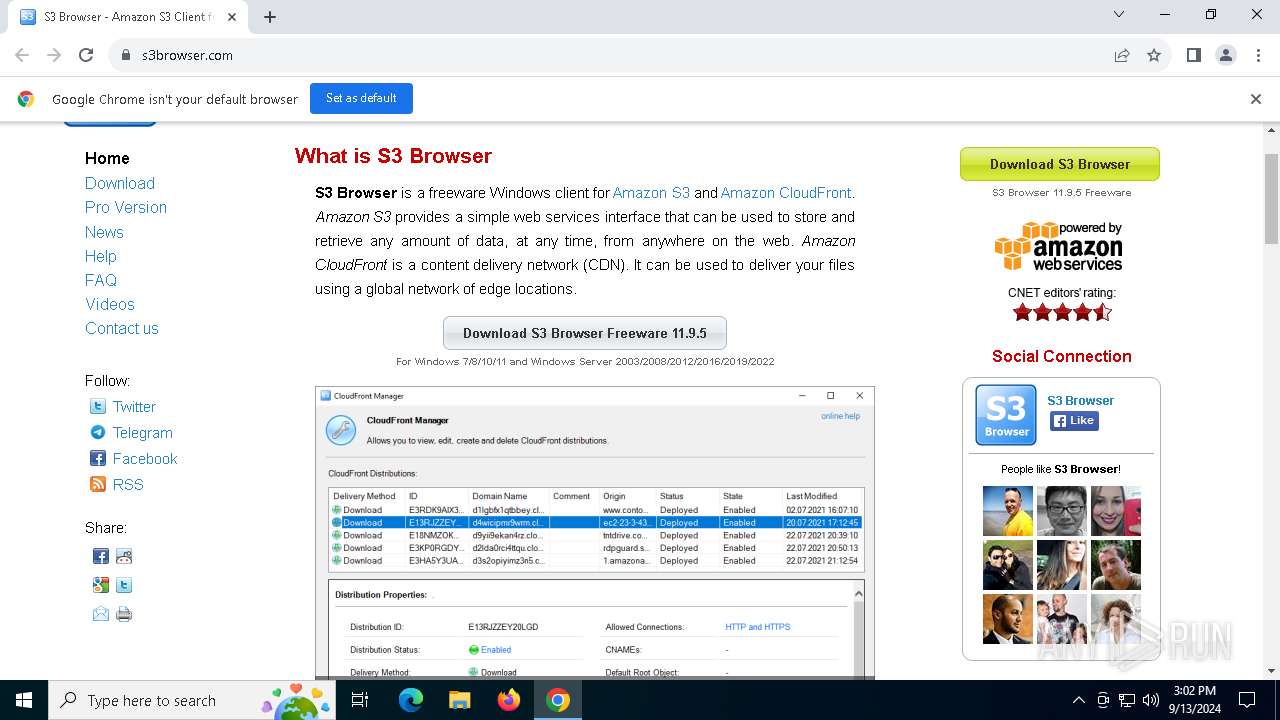Open Chrome side panel icon

click(1193, 55)
